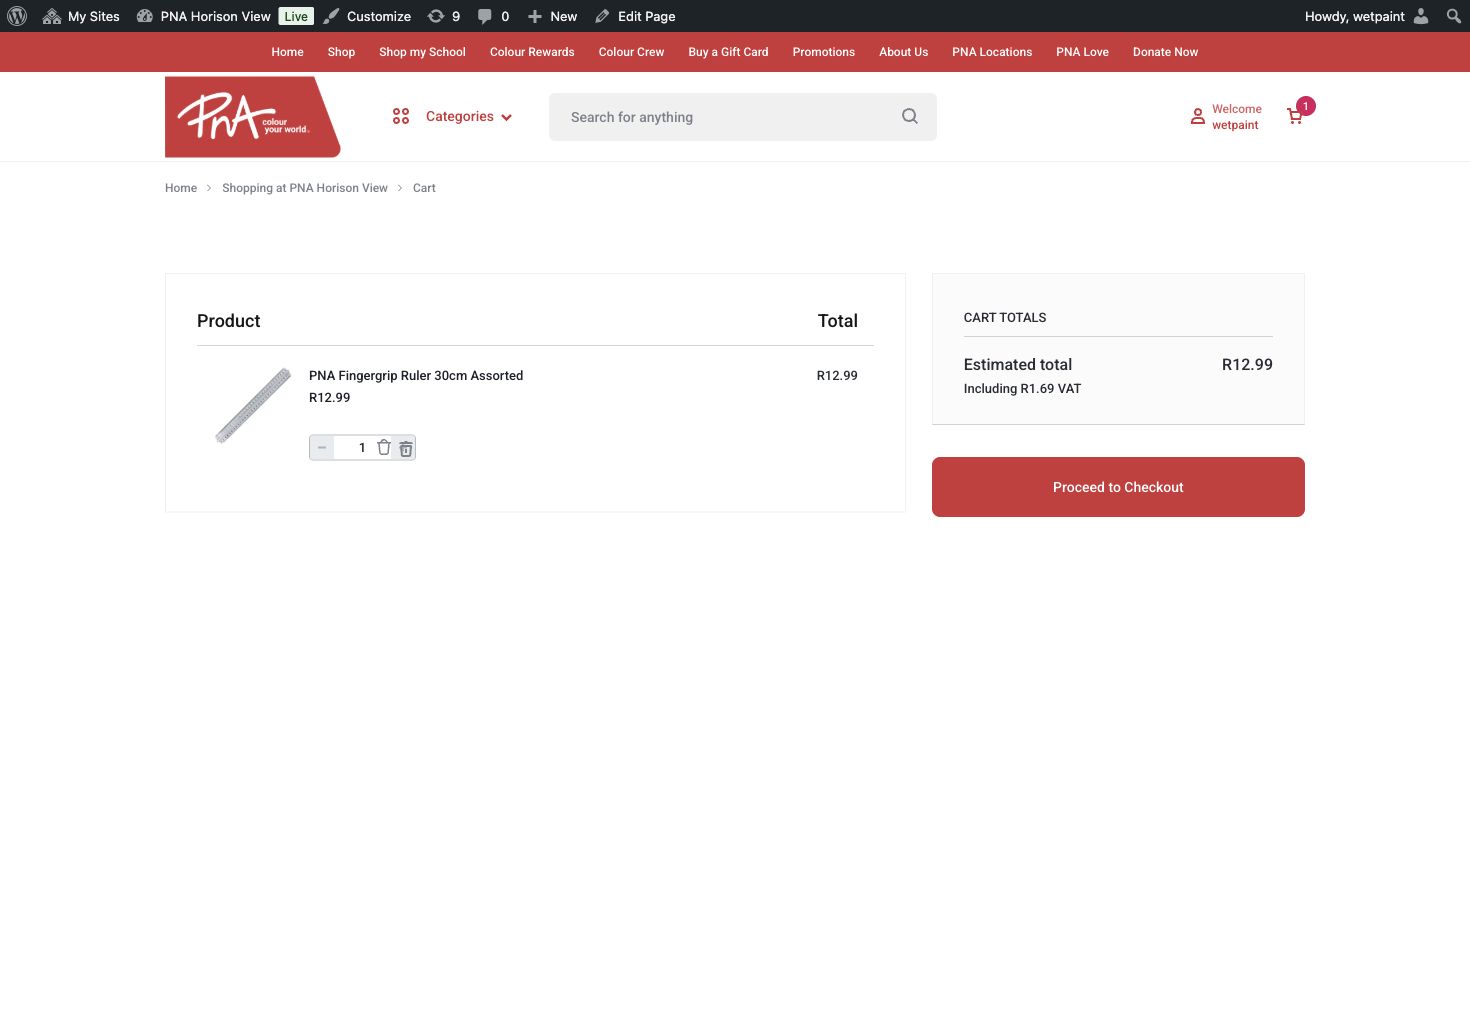Click the Home breadcrumb link
Screen dimensions: 1470x1024
181,188
